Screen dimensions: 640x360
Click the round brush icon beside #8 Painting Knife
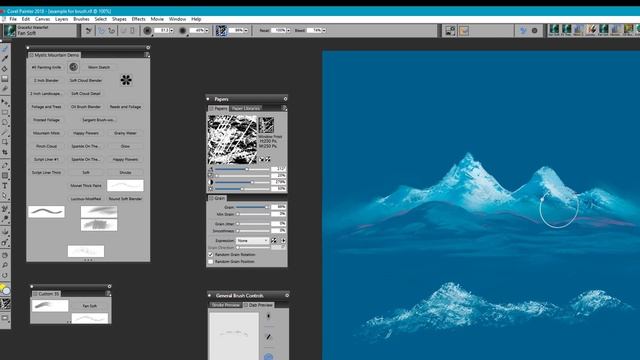click(73, 67)
